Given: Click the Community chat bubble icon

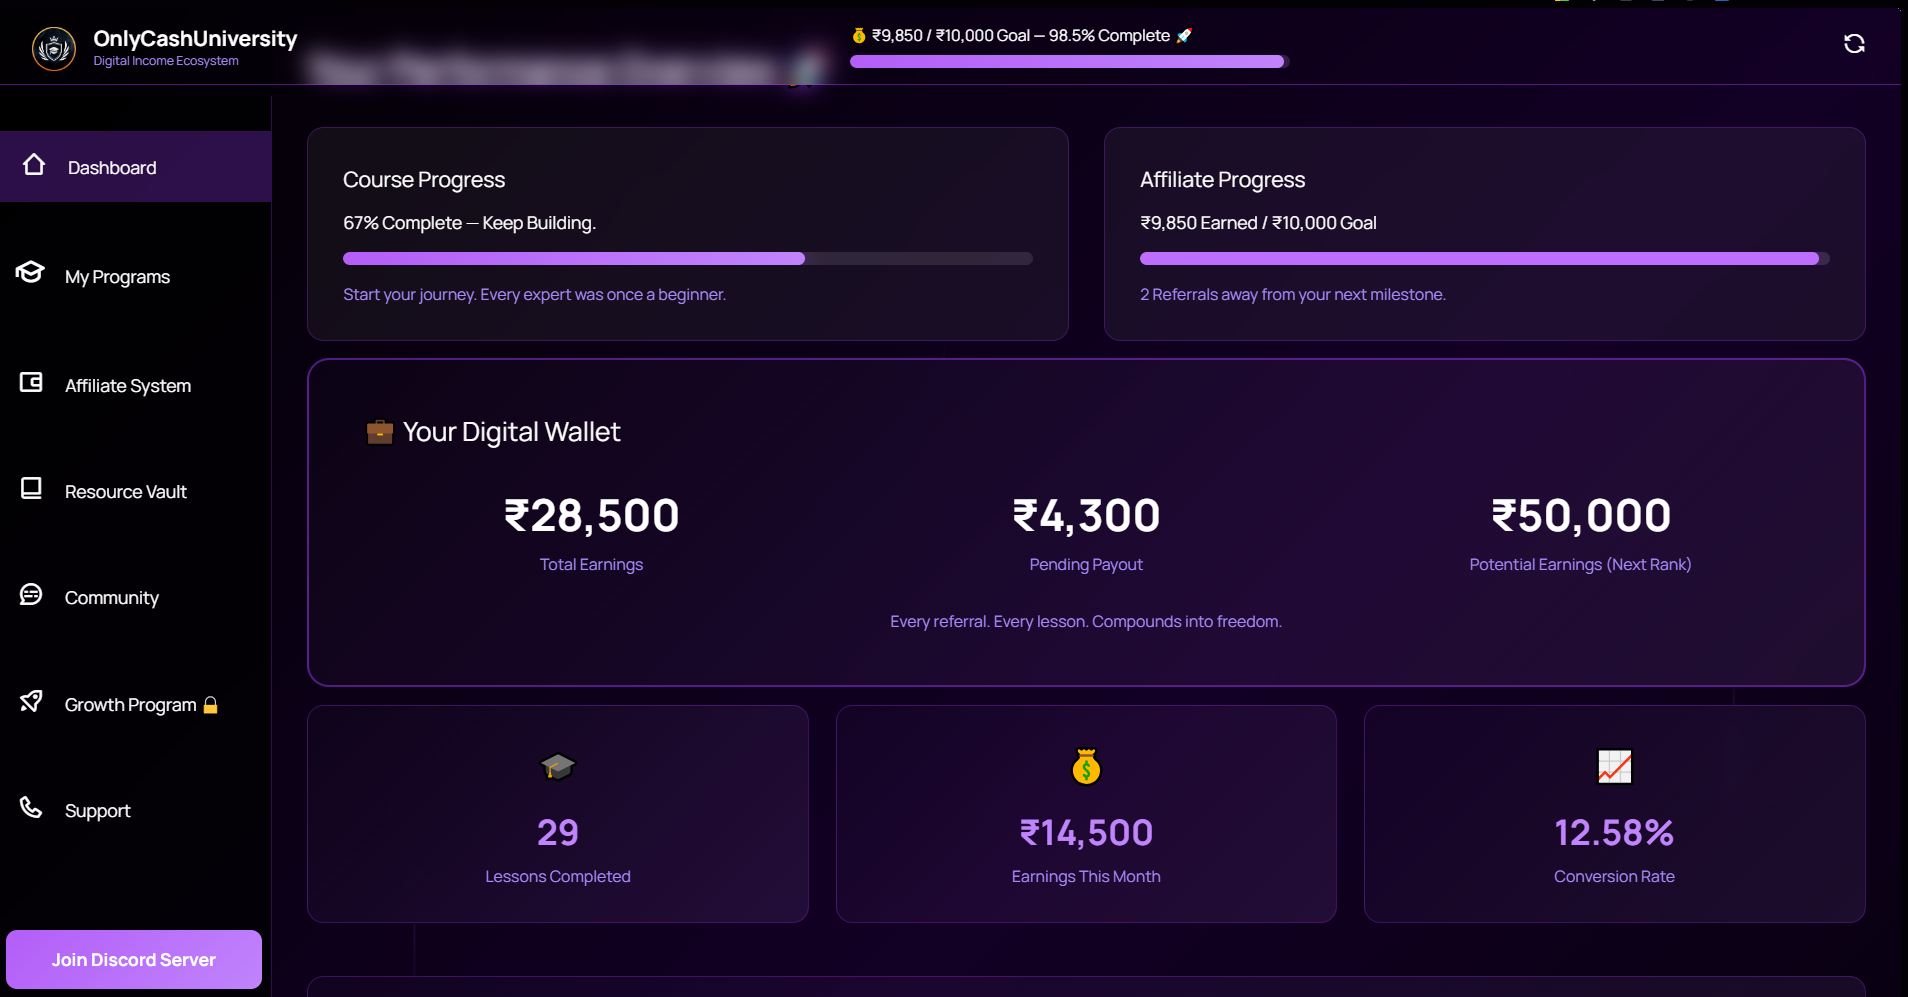Looking at the screenshot, I should (31, 595).
